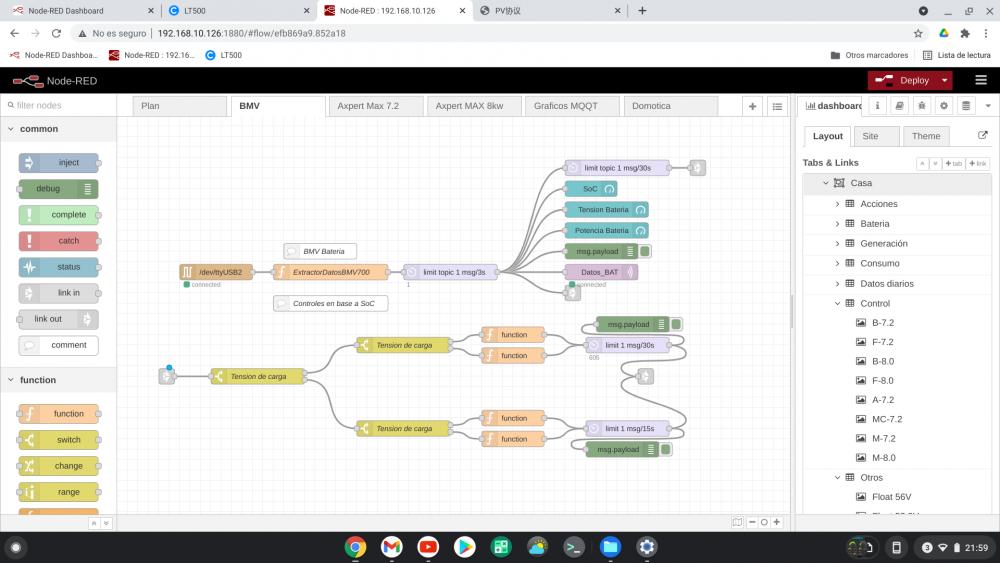Select the B-7.2 widget in Control
Screen dimensions: 1000x563
coord(883,323)
